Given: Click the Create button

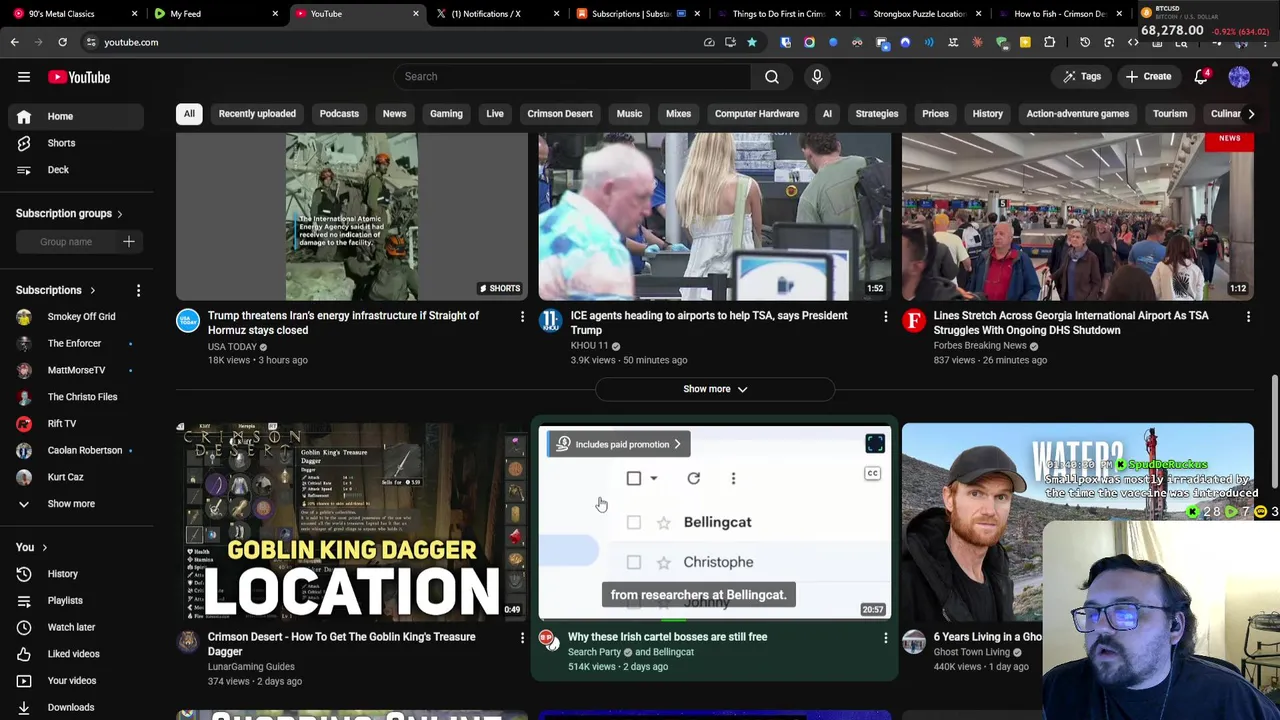Looking at the screenshot, I should pos(1148,77).
